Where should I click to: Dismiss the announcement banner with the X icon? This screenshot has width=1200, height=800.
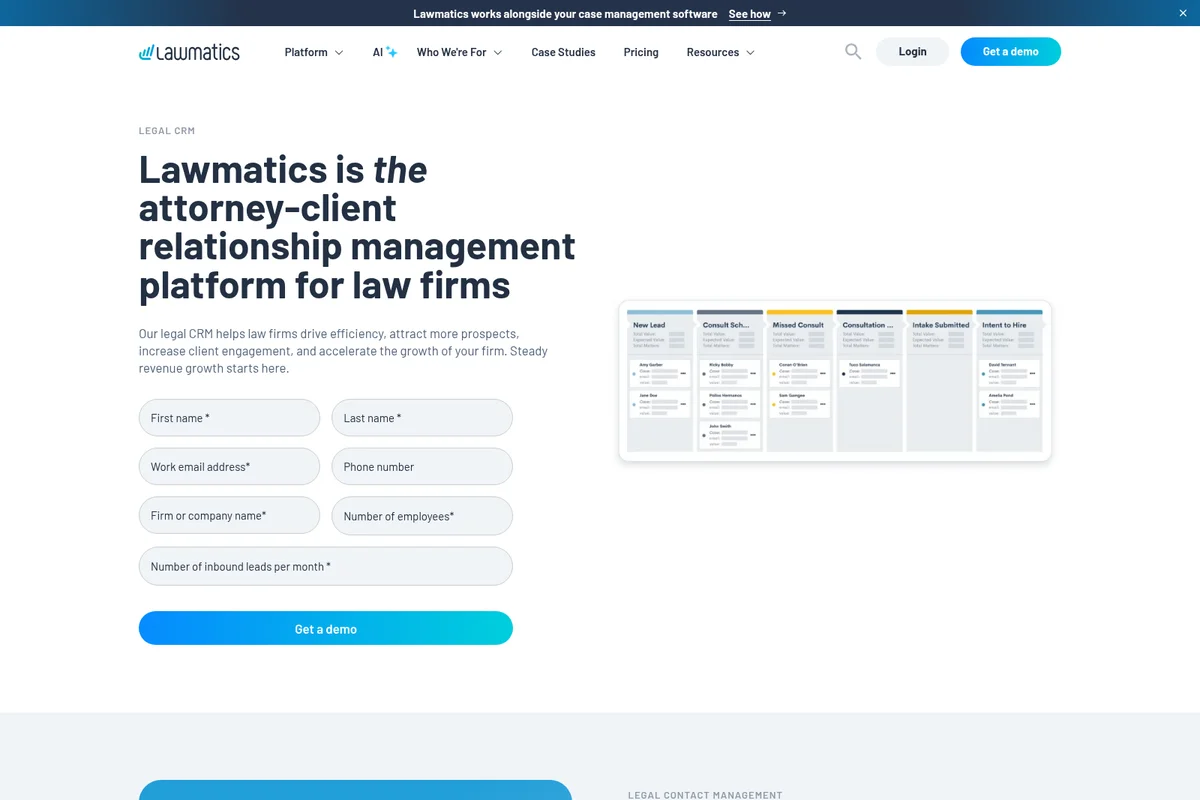[1182, 13]
